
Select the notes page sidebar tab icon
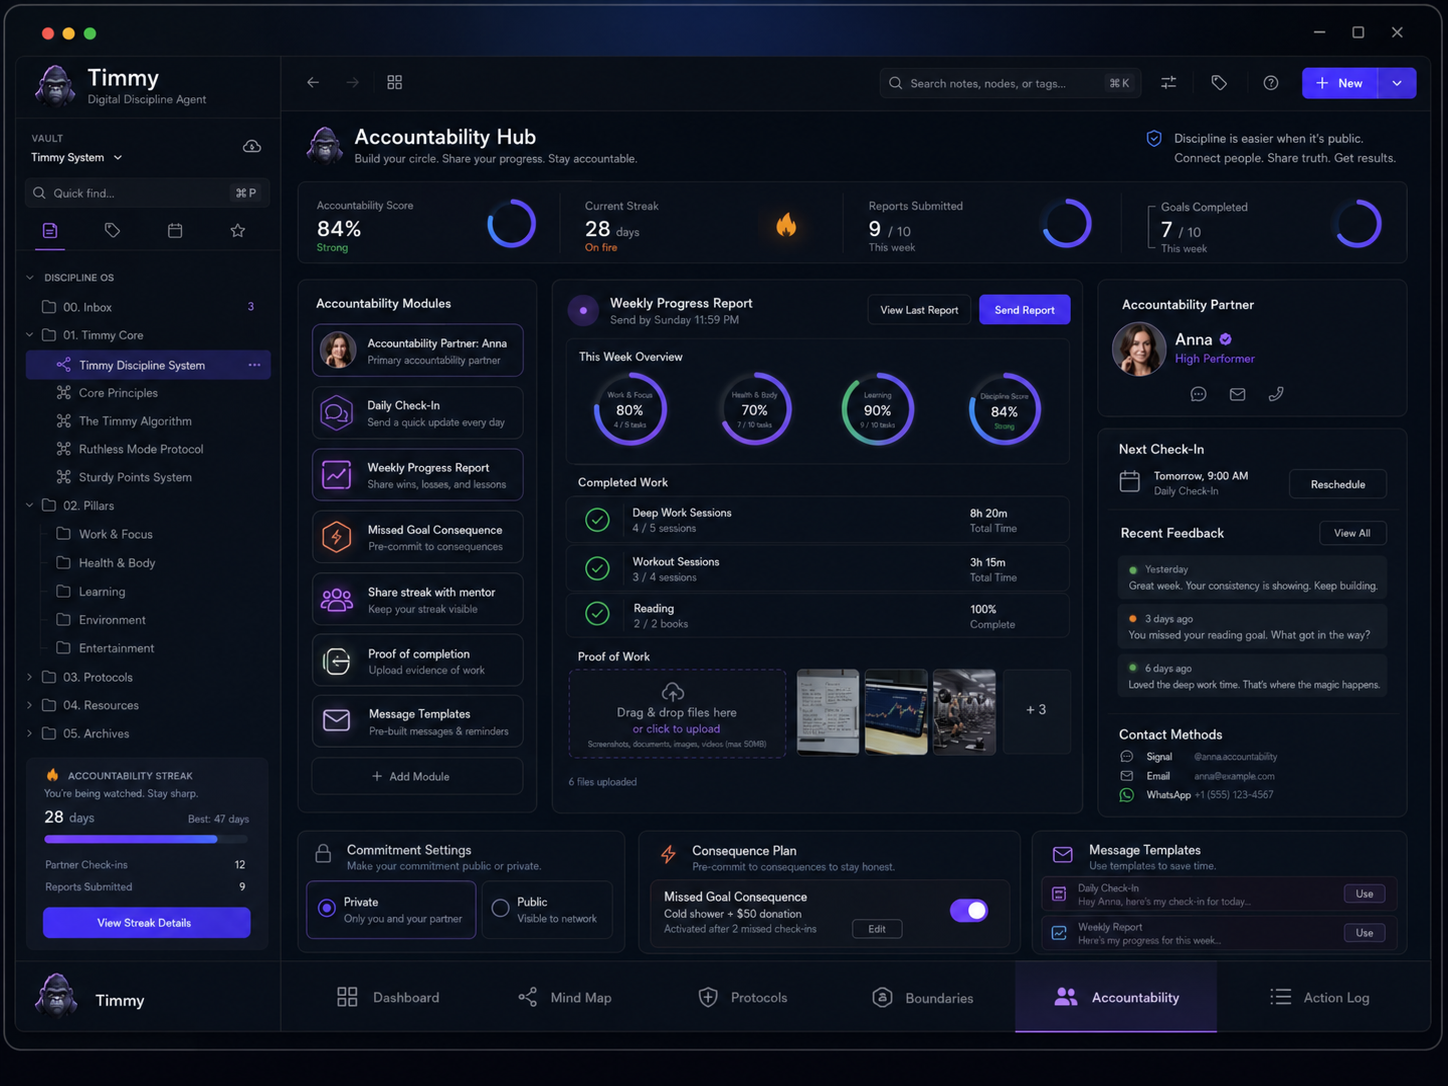tap(50, 231)
